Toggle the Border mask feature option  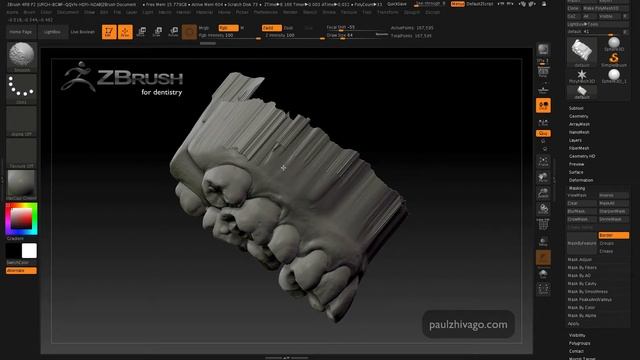click(x=613, y=235)
